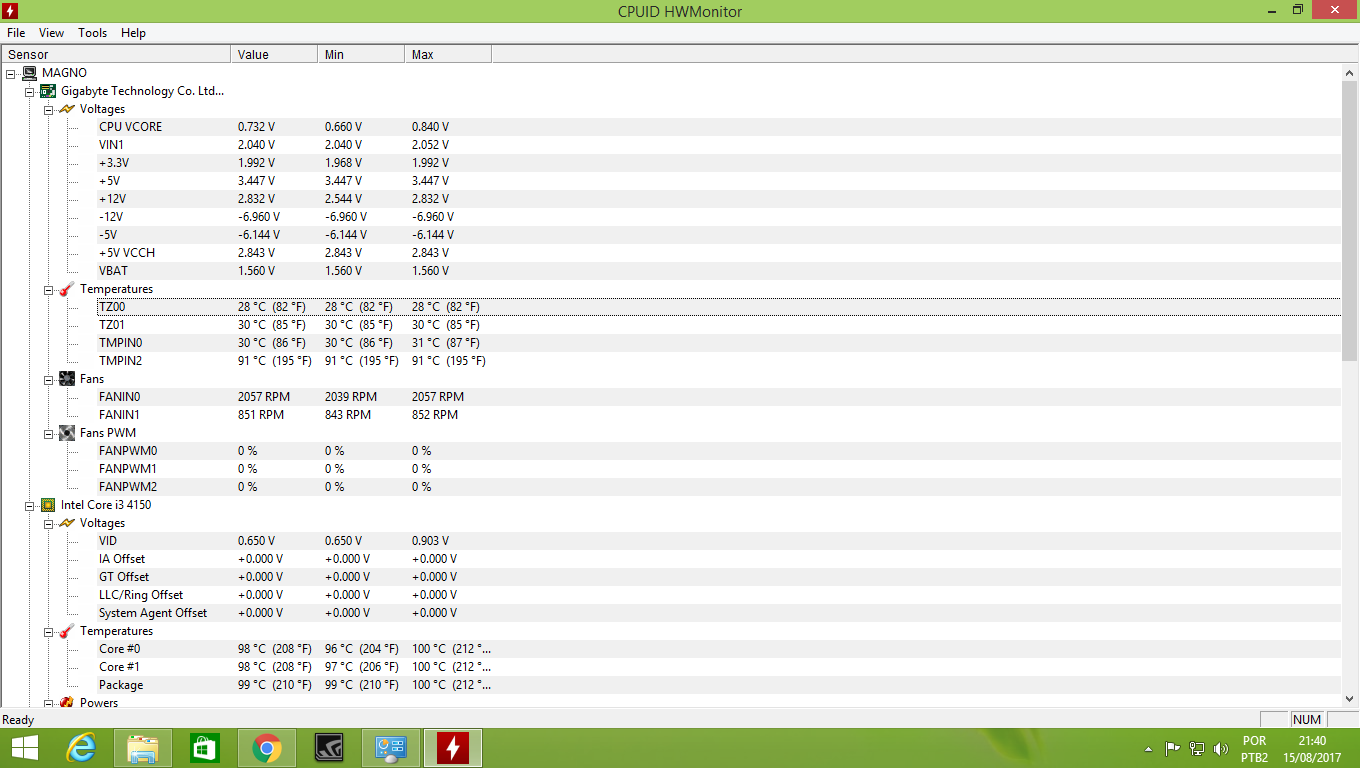The image size is (1360, 768).
Task: Collapse the Temperatures node under Intel Core i3
Action: tap(49, 631)
